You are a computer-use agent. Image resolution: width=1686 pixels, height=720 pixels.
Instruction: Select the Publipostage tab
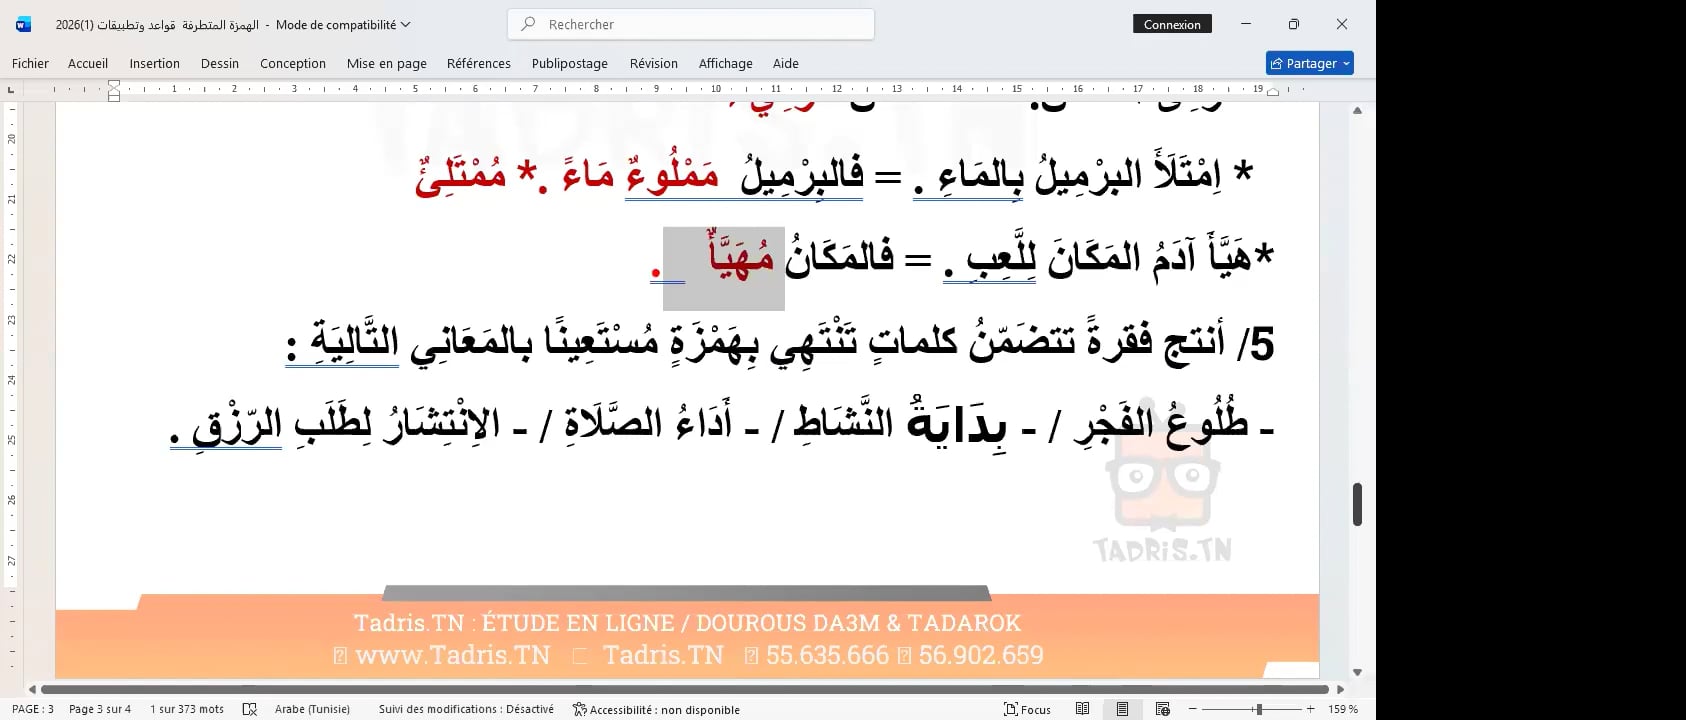(x=570, y=63)
